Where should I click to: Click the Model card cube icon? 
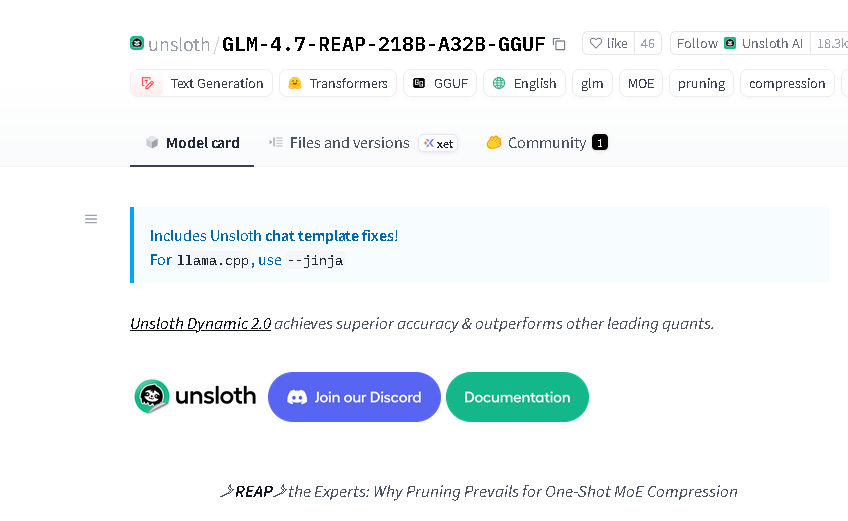pyautogui.click(x=152, y=142)
